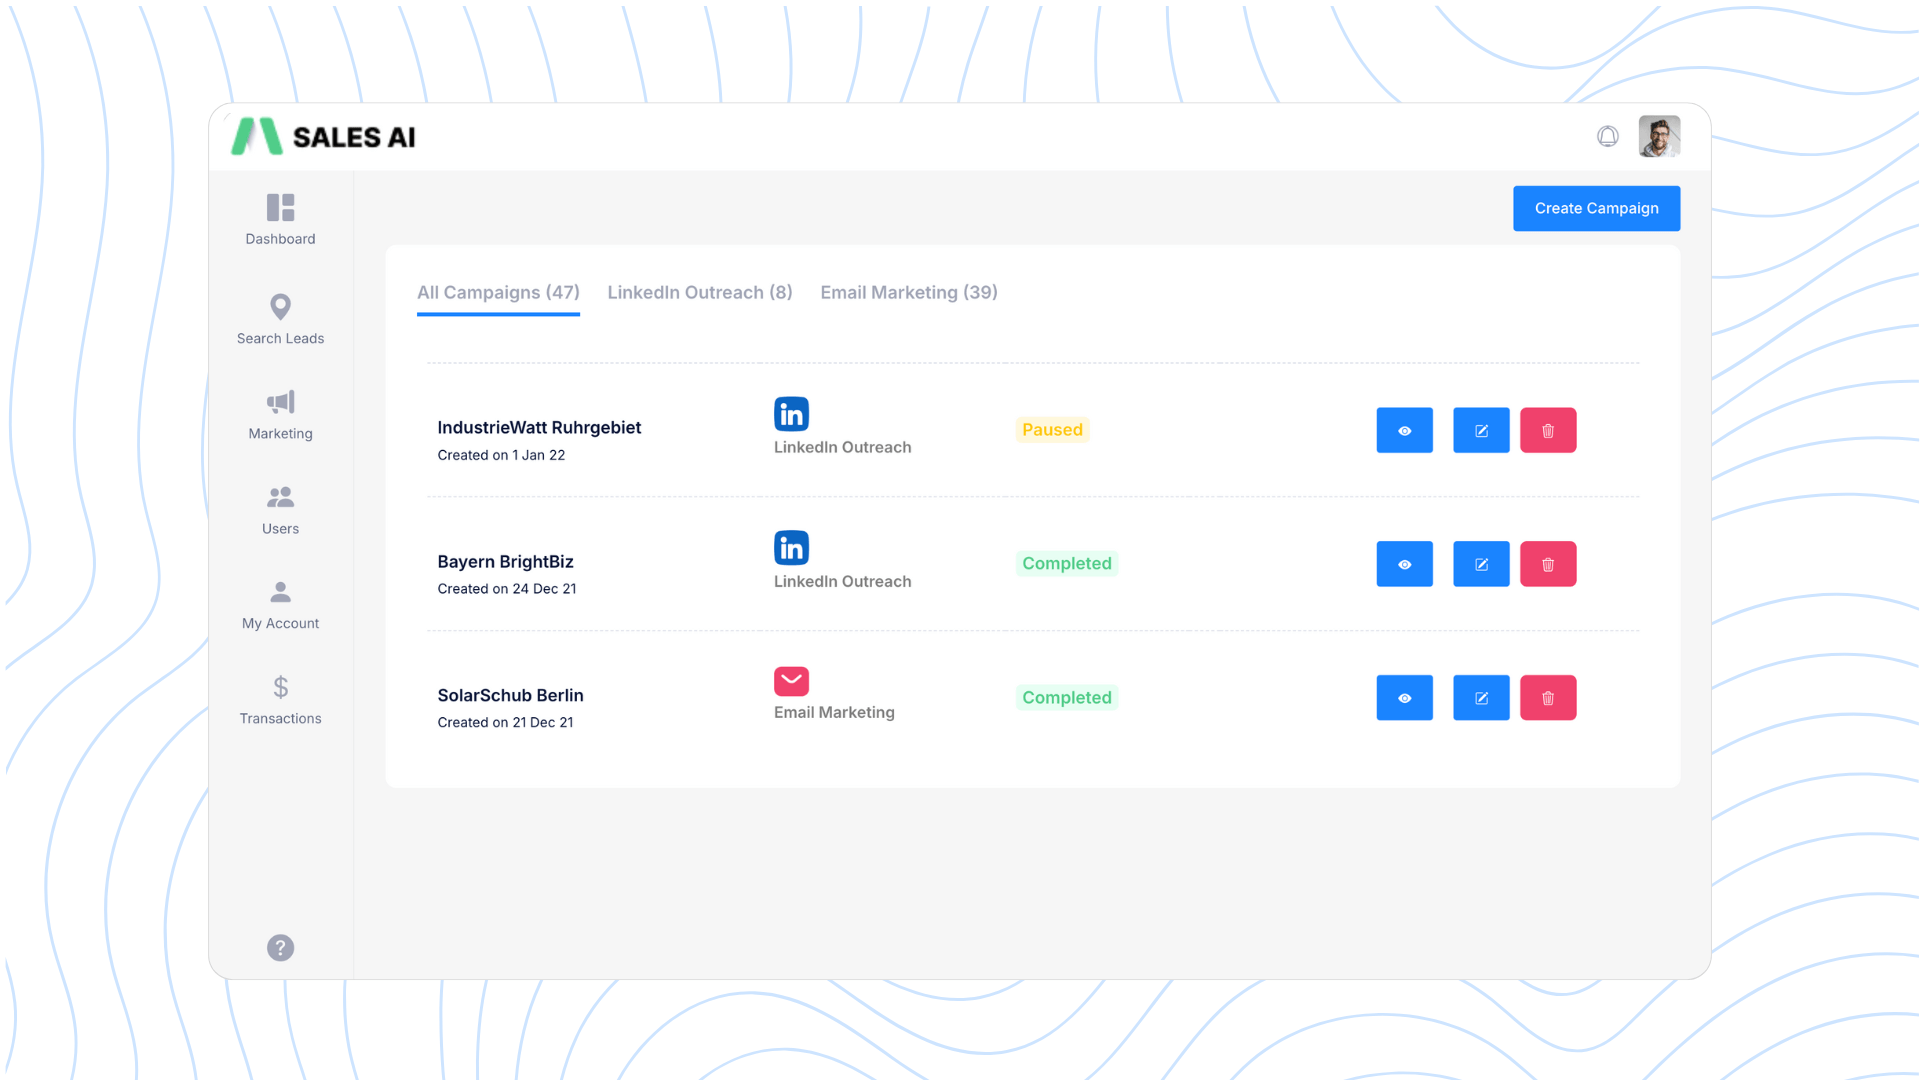The width and height of the screenshot is (1920, 1080).
Task: Delete the Bayern BrightBiz campaign
Action: coord(1547,564)
